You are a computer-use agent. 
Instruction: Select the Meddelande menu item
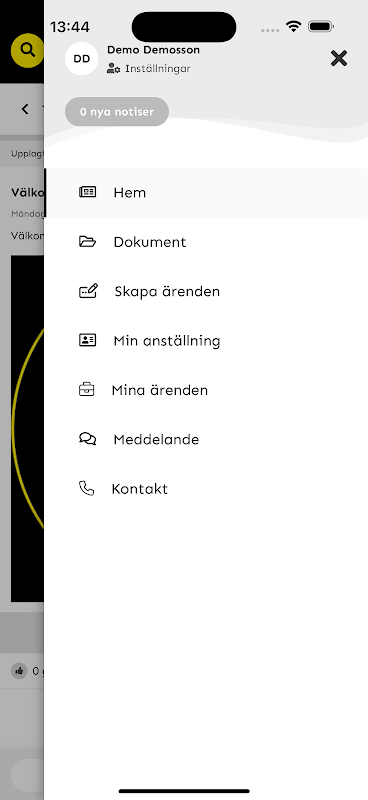(x=206, y=439)
